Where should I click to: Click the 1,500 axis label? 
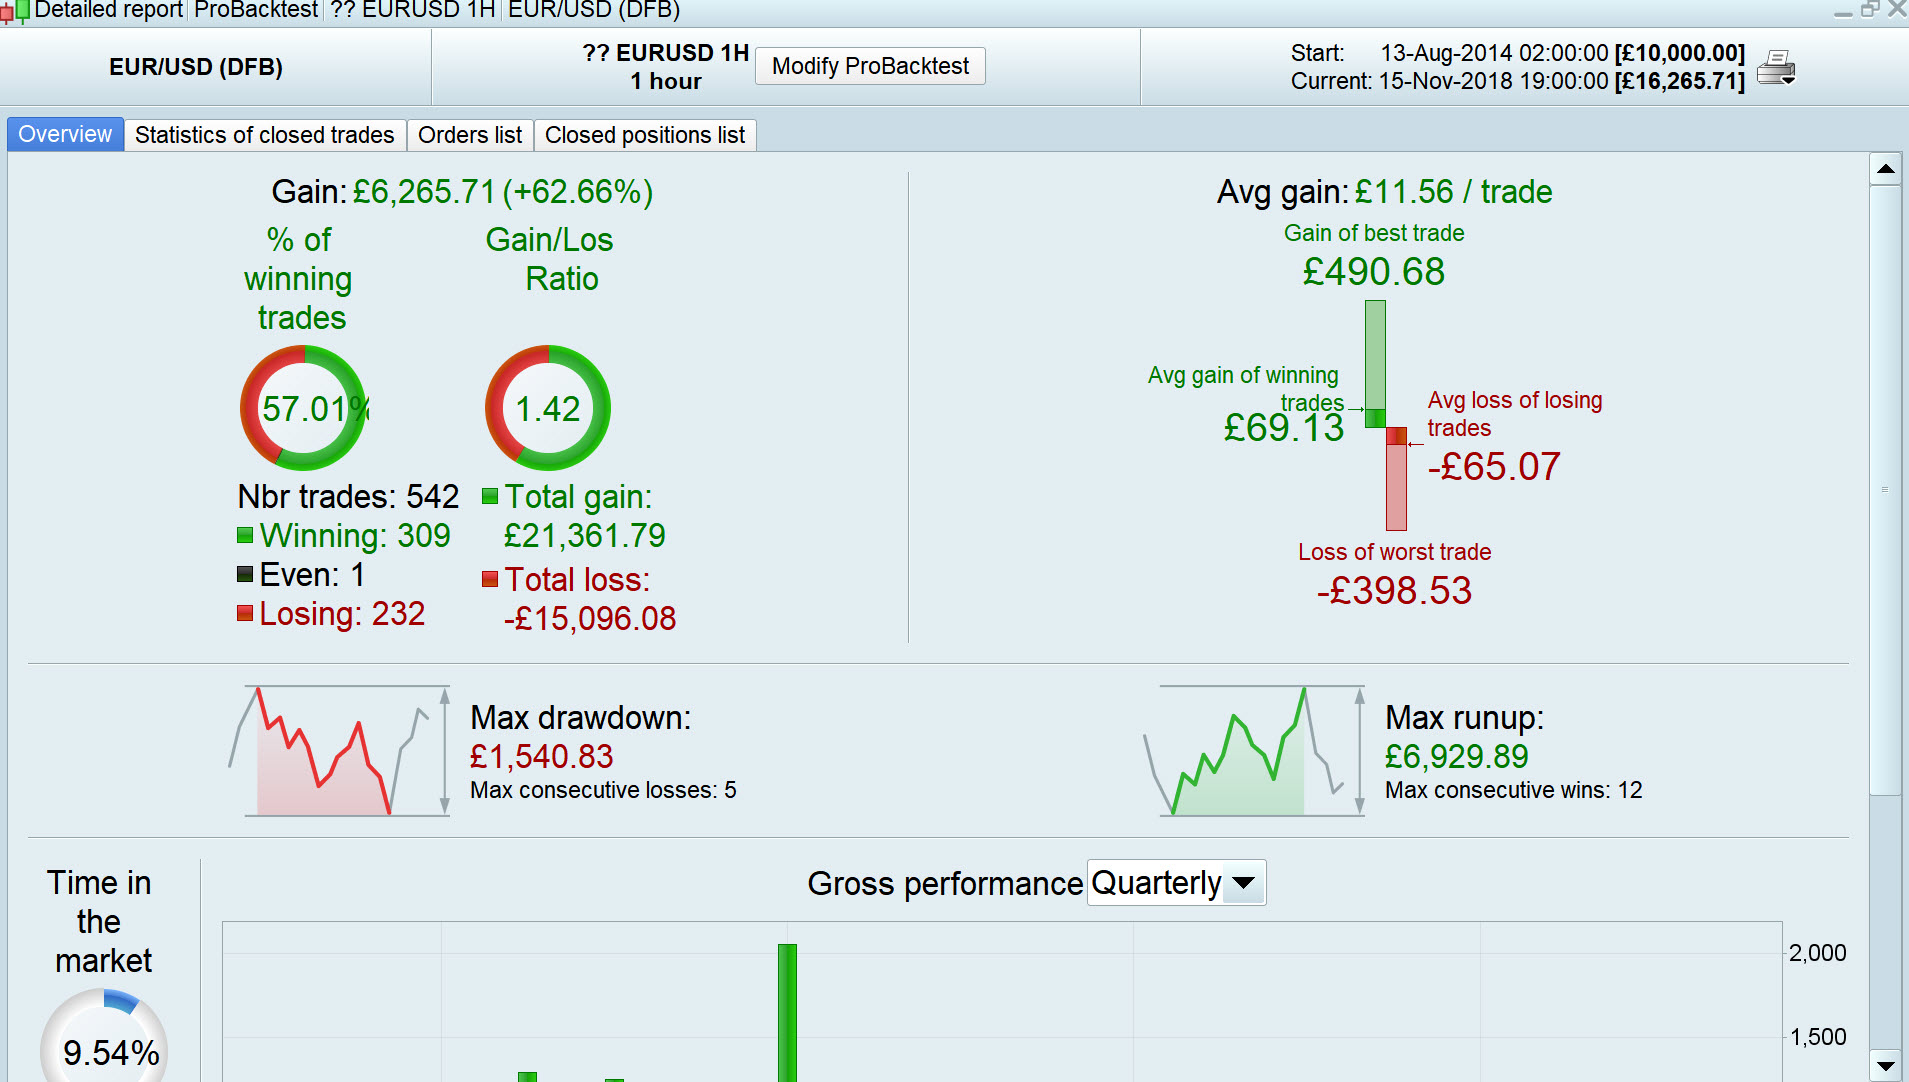1818,1037
